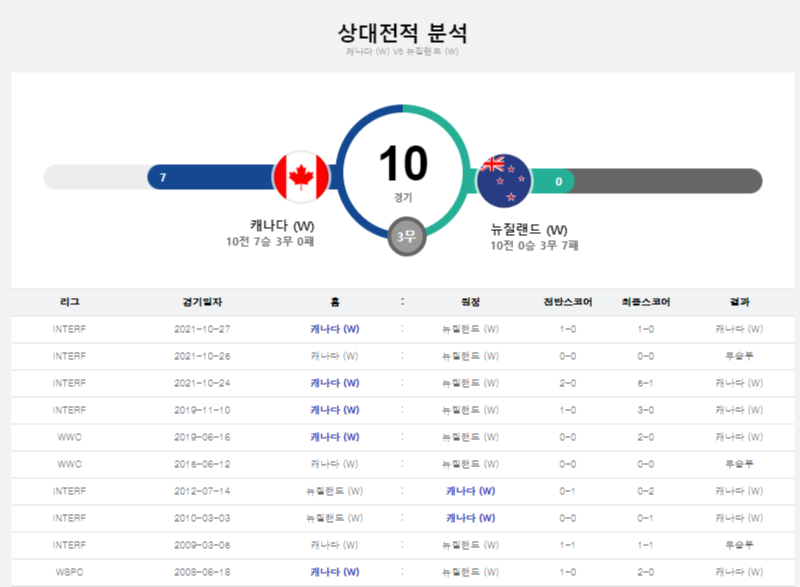Click the 최종스코어 column header

coord(646,302)
